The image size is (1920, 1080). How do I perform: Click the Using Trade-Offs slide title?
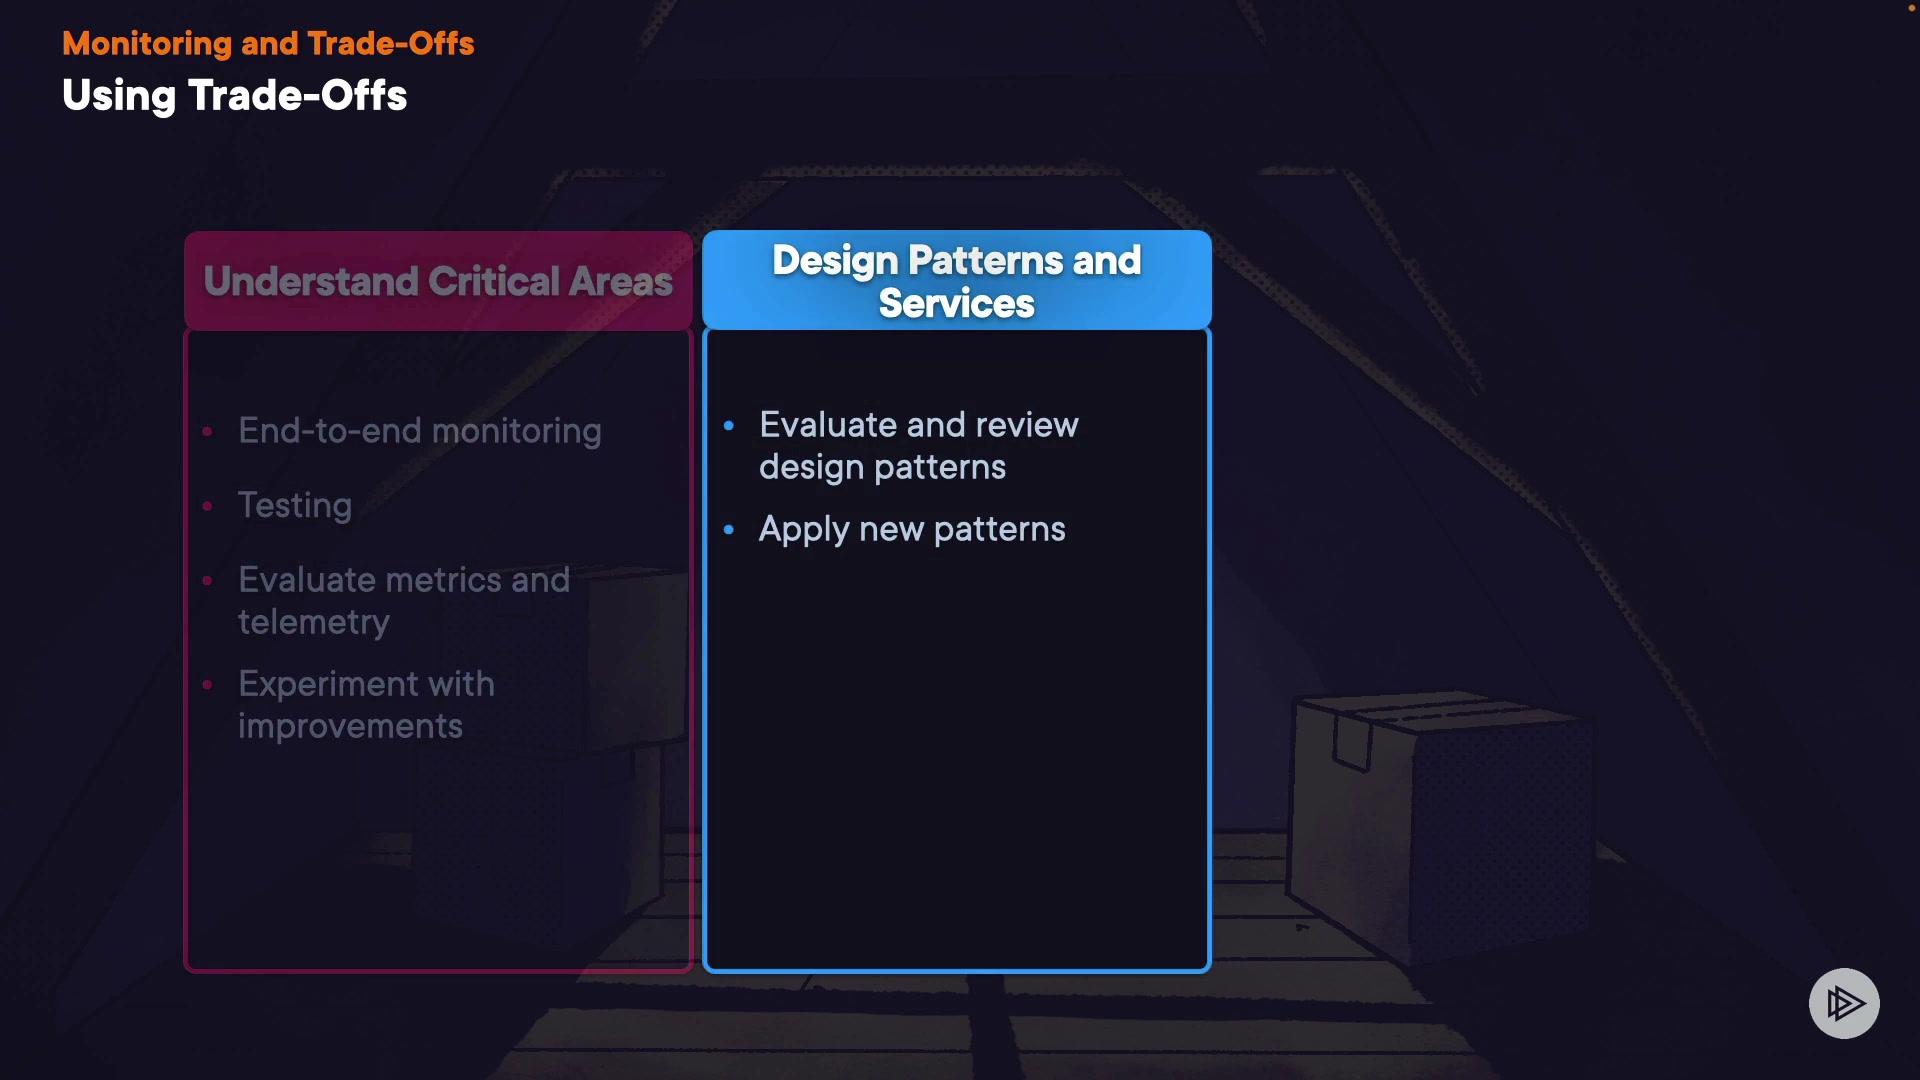point(234,96)
